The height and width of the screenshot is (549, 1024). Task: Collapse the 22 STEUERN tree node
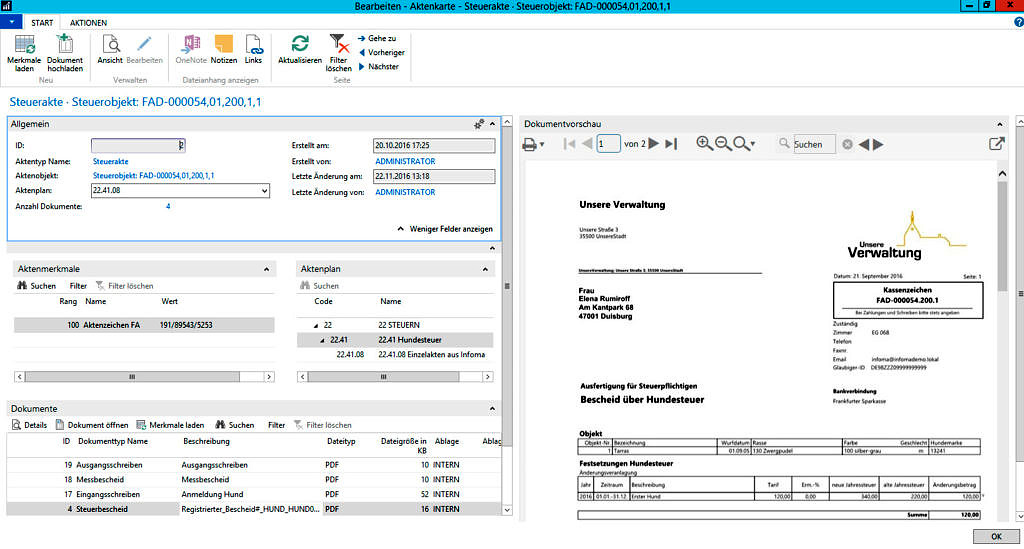click(x=317, y=325)
